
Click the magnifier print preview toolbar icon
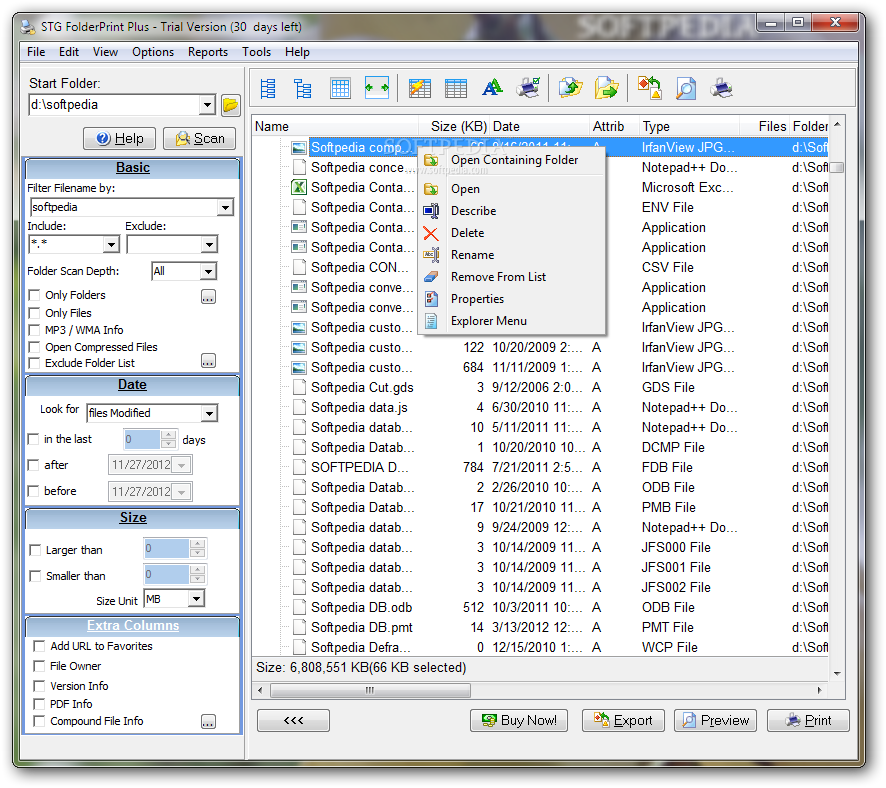pyautogui.click(x=685, y=88)
